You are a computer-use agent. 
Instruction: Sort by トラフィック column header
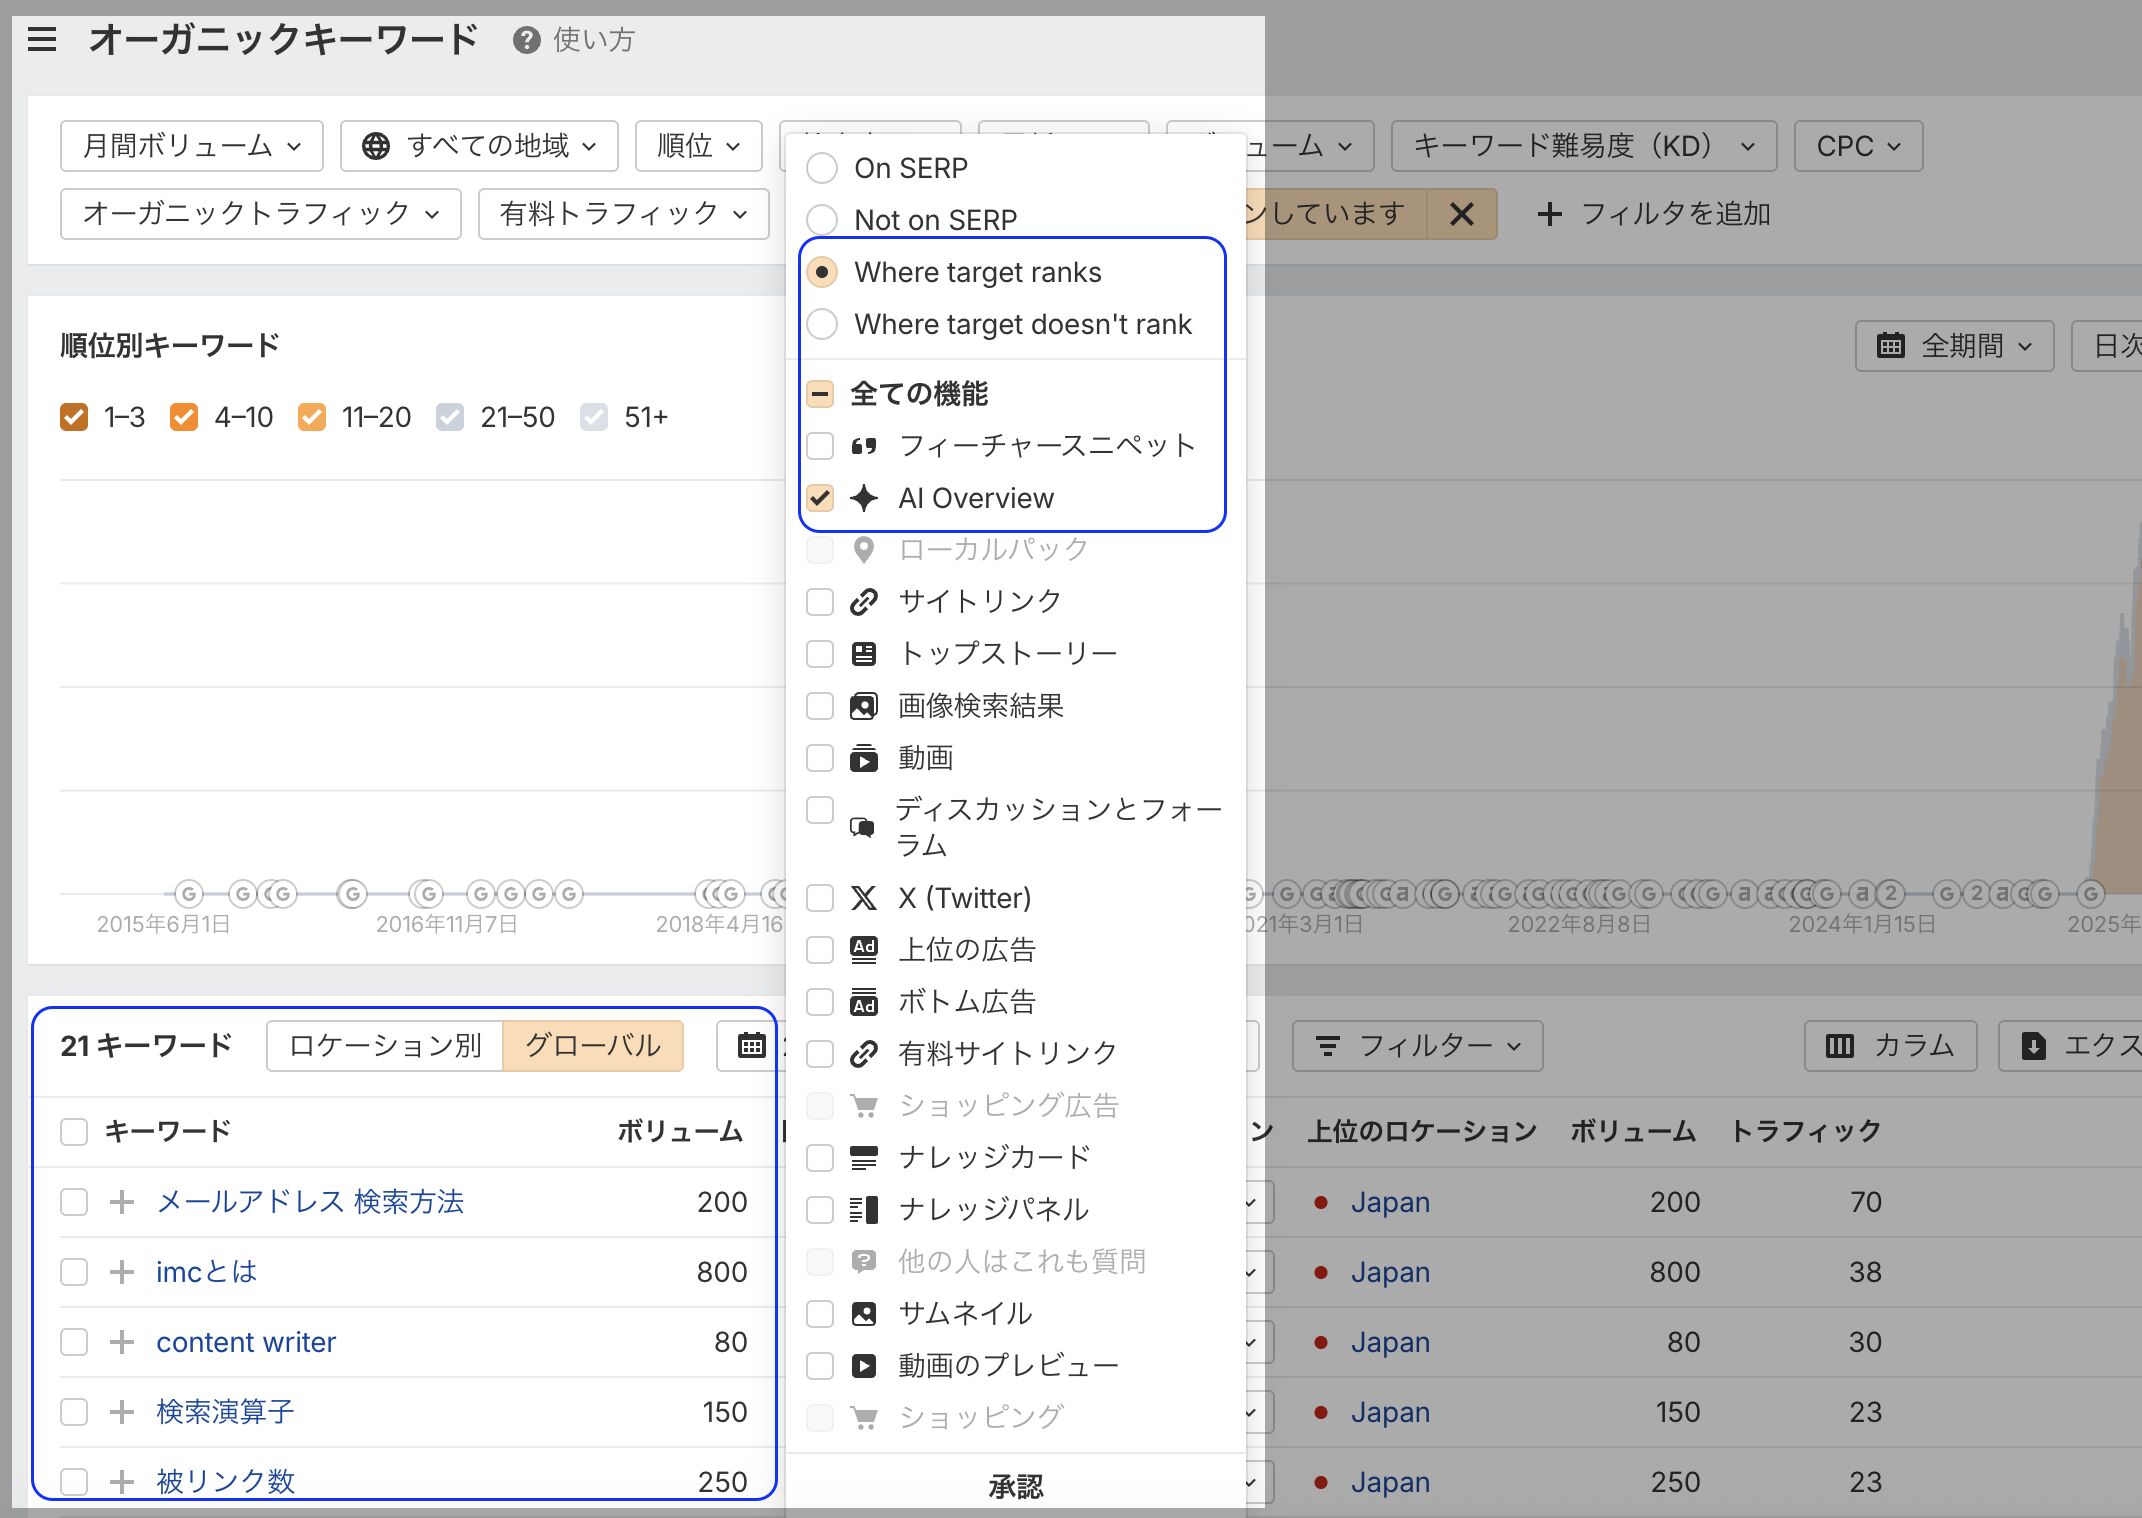point(1806,1132)
